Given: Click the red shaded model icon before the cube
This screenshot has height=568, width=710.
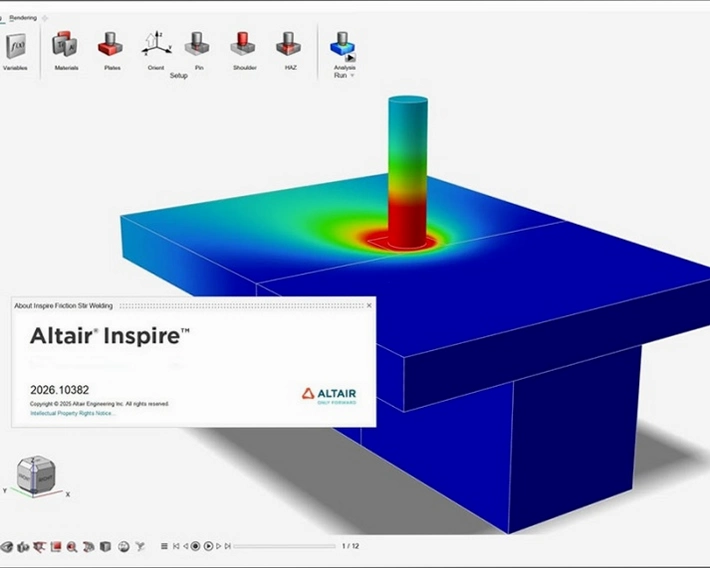Looking at the screenshot, I should click(89, 547).
